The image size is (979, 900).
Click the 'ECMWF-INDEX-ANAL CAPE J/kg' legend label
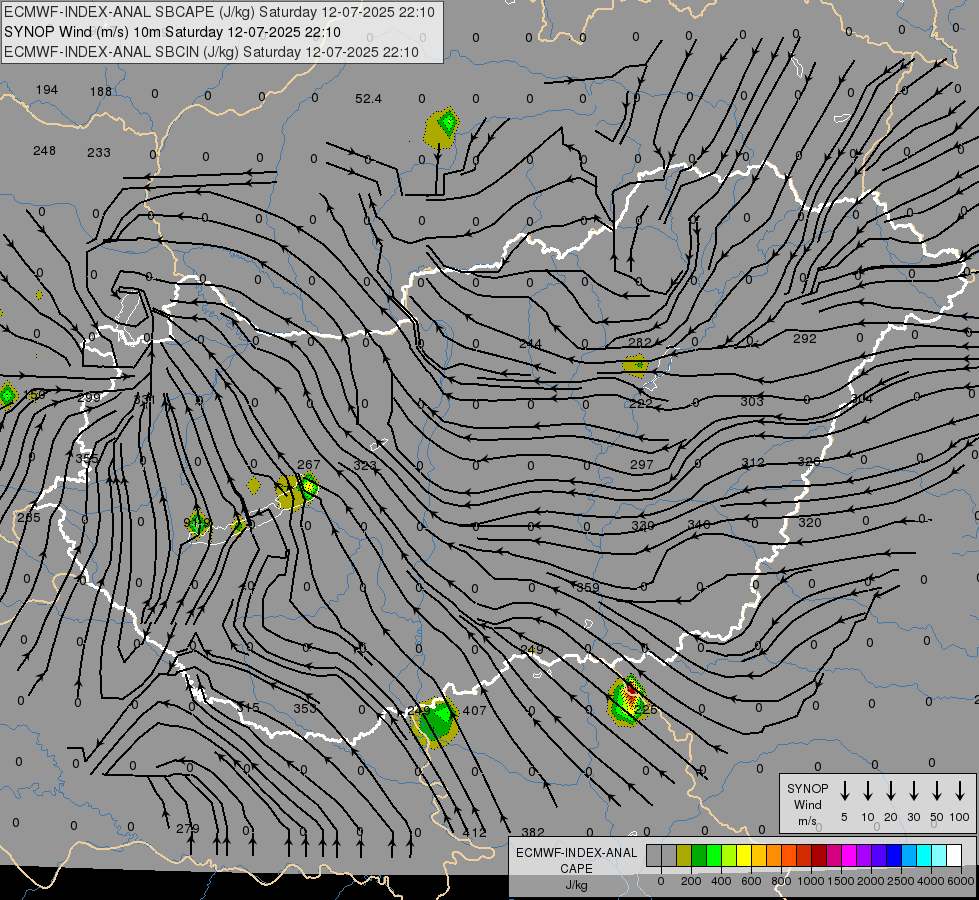pyautogui.click(x=576, y=868)
